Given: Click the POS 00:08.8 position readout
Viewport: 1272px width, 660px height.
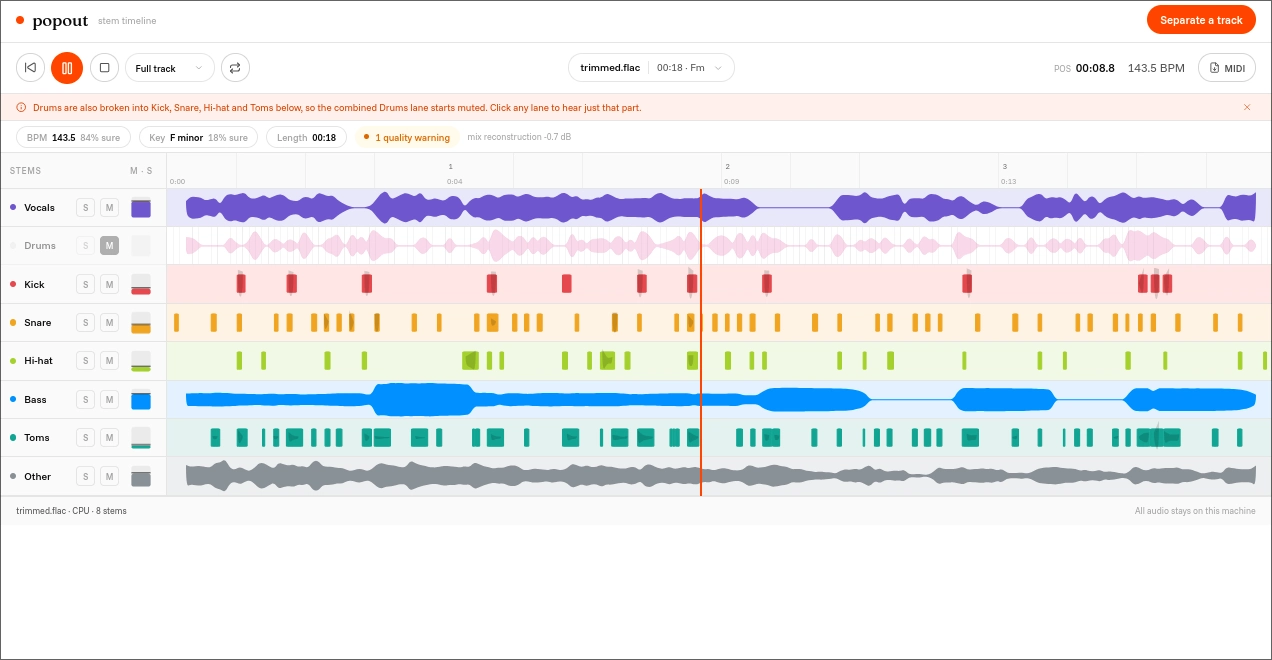Looking at the screenshot, I should pyautogui.click(x=1084, y=68).
